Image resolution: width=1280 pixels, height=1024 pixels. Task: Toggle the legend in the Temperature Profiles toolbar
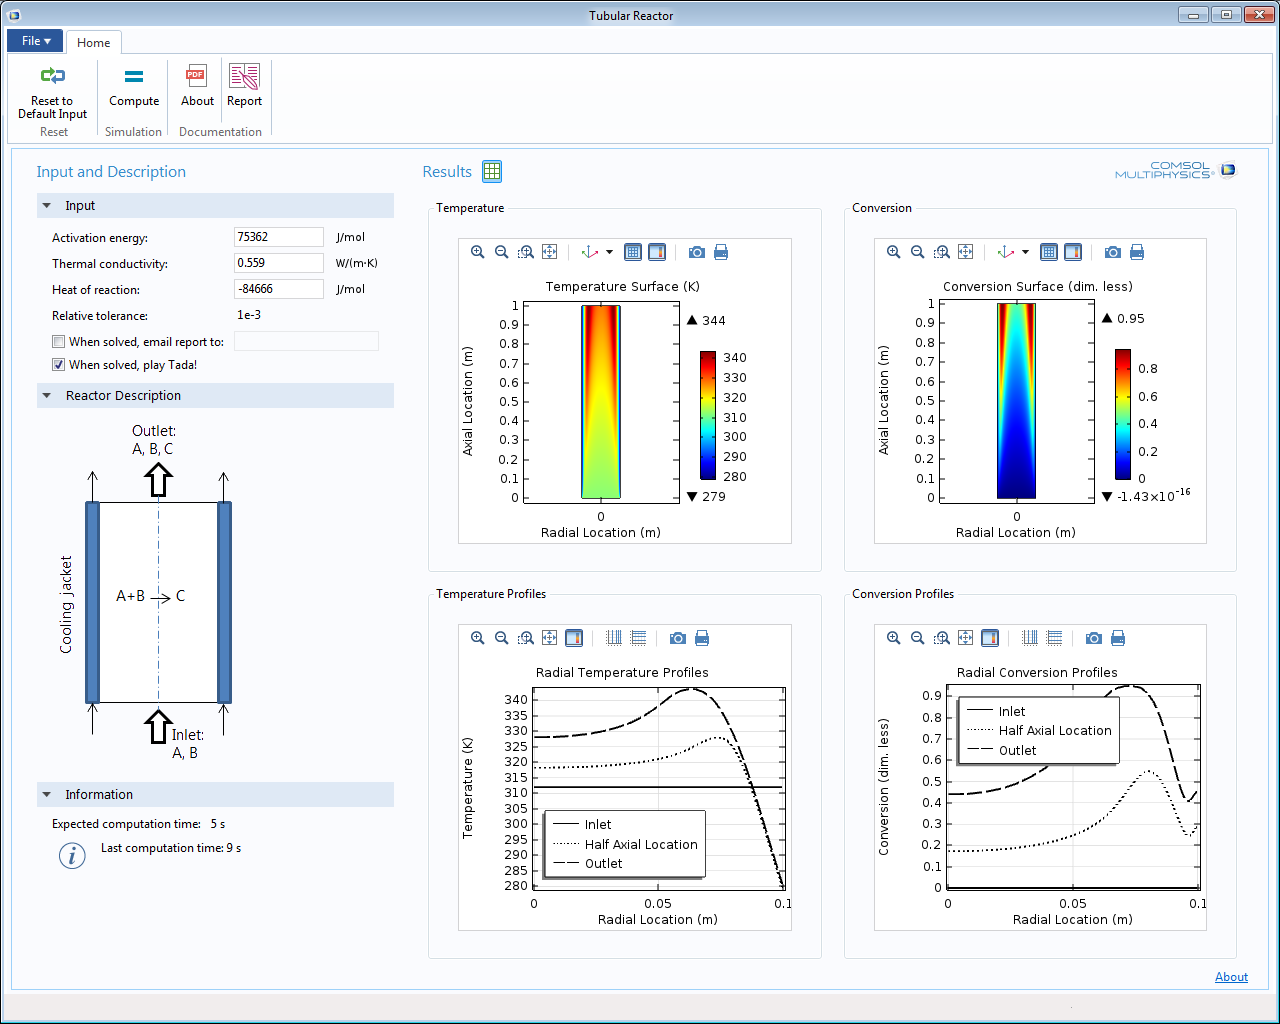click(x=574, y=638)
